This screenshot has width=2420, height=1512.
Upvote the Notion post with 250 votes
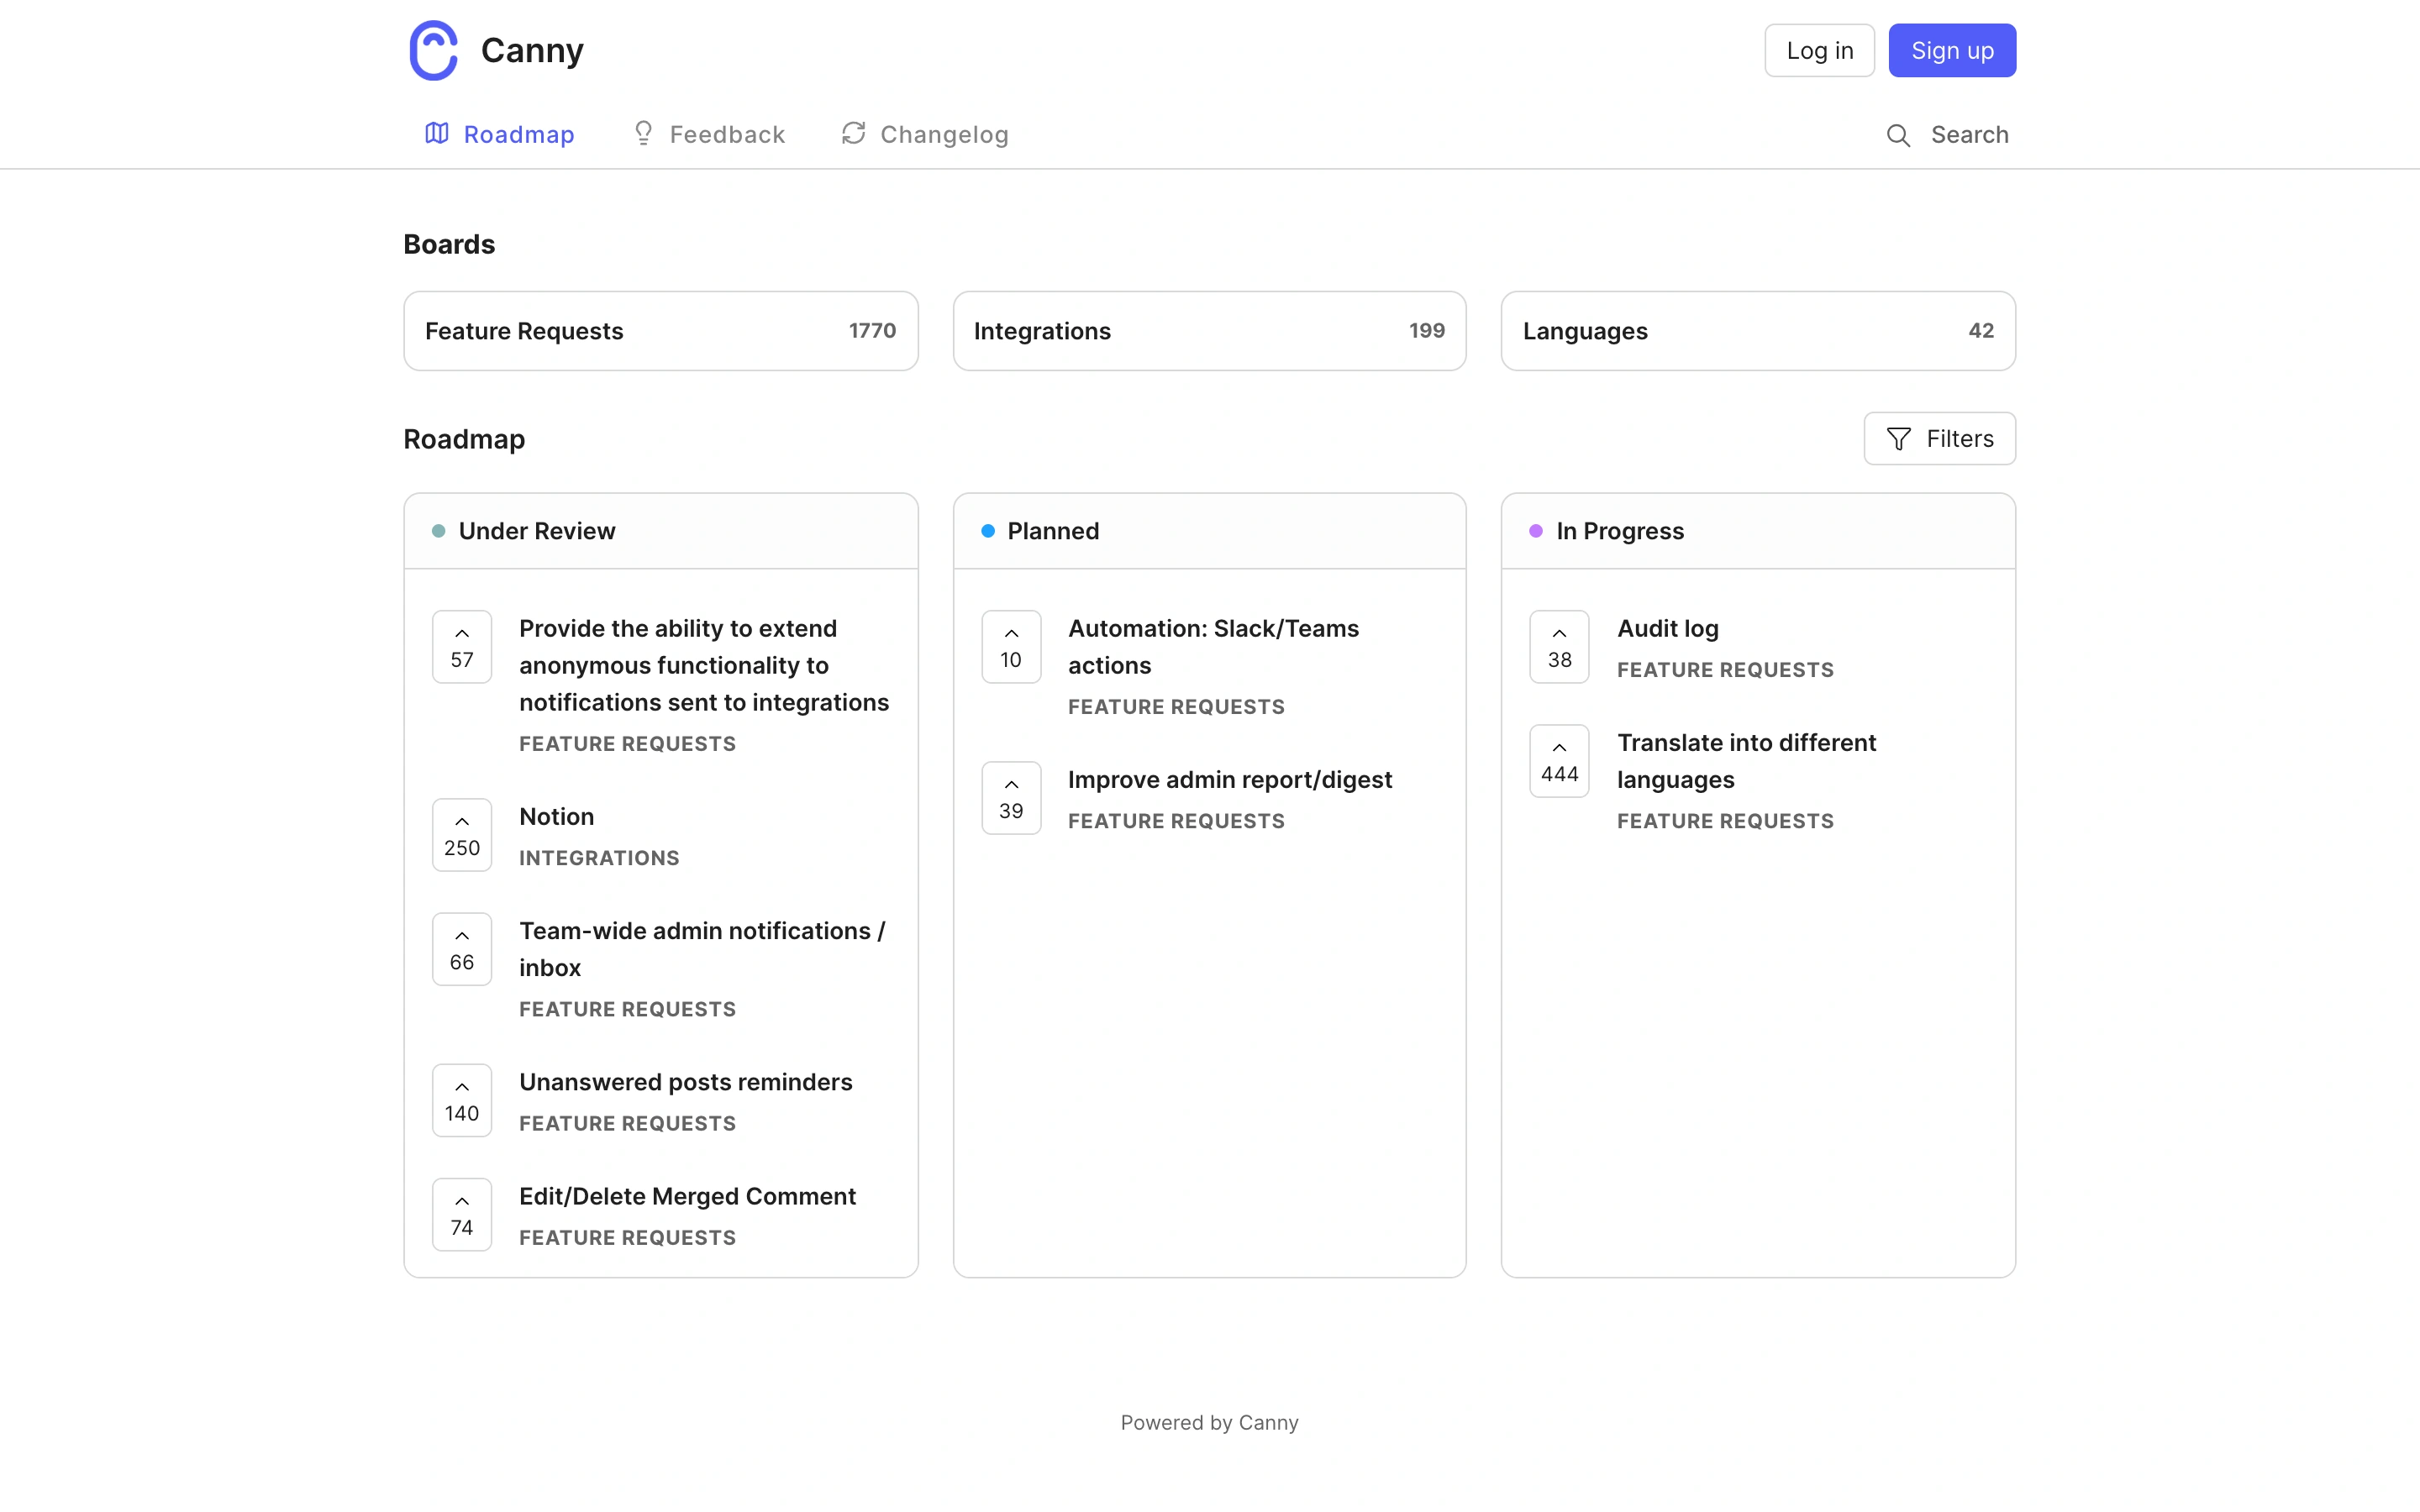462,835
